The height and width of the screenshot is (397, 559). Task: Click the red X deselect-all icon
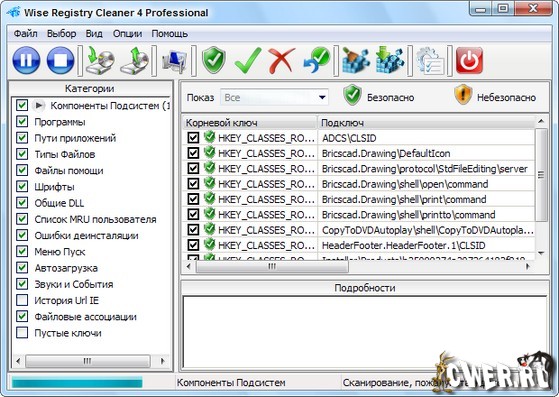[282, 60]
